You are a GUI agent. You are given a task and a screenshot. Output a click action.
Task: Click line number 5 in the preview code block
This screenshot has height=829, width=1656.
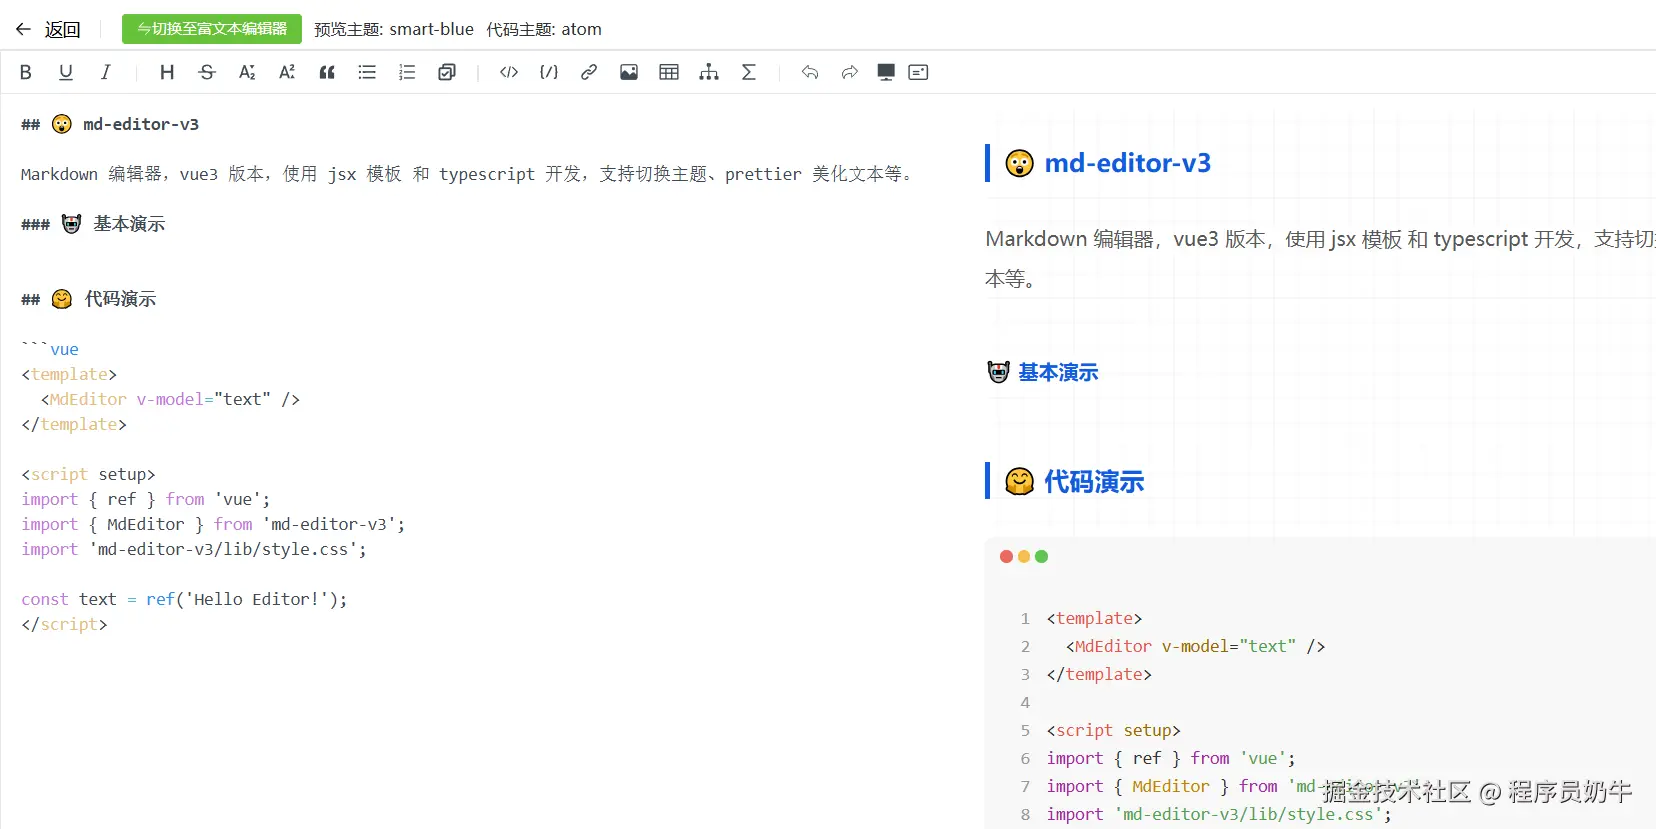tap(1025, 730)
